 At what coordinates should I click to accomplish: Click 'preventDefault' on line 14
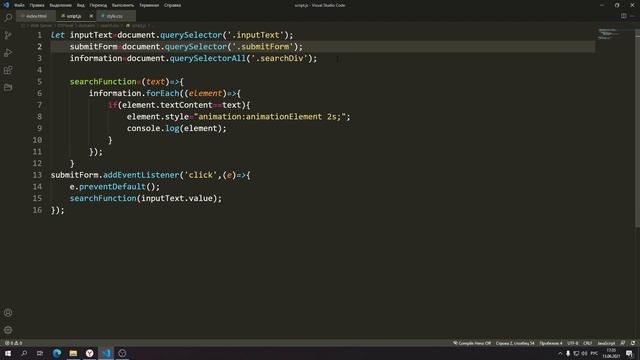112,187
